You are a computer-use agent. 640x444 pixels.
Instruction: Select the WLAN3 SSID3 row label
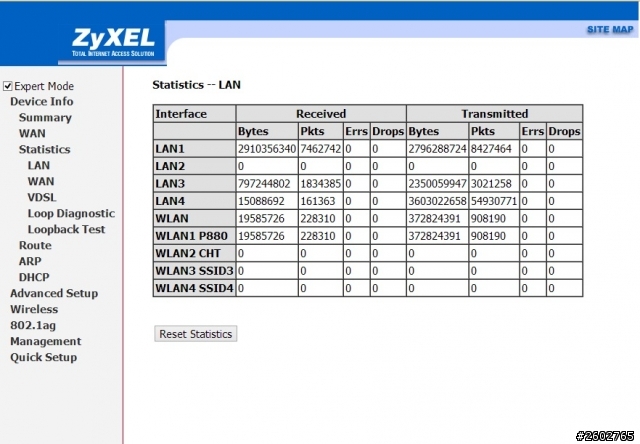(x=194, y=271)
